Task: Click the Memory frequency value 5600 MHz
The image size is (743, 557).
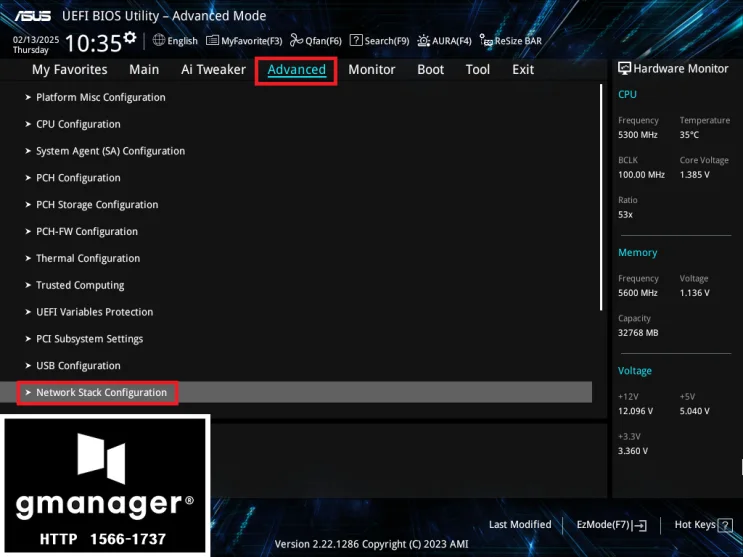Action: [637, 293]
